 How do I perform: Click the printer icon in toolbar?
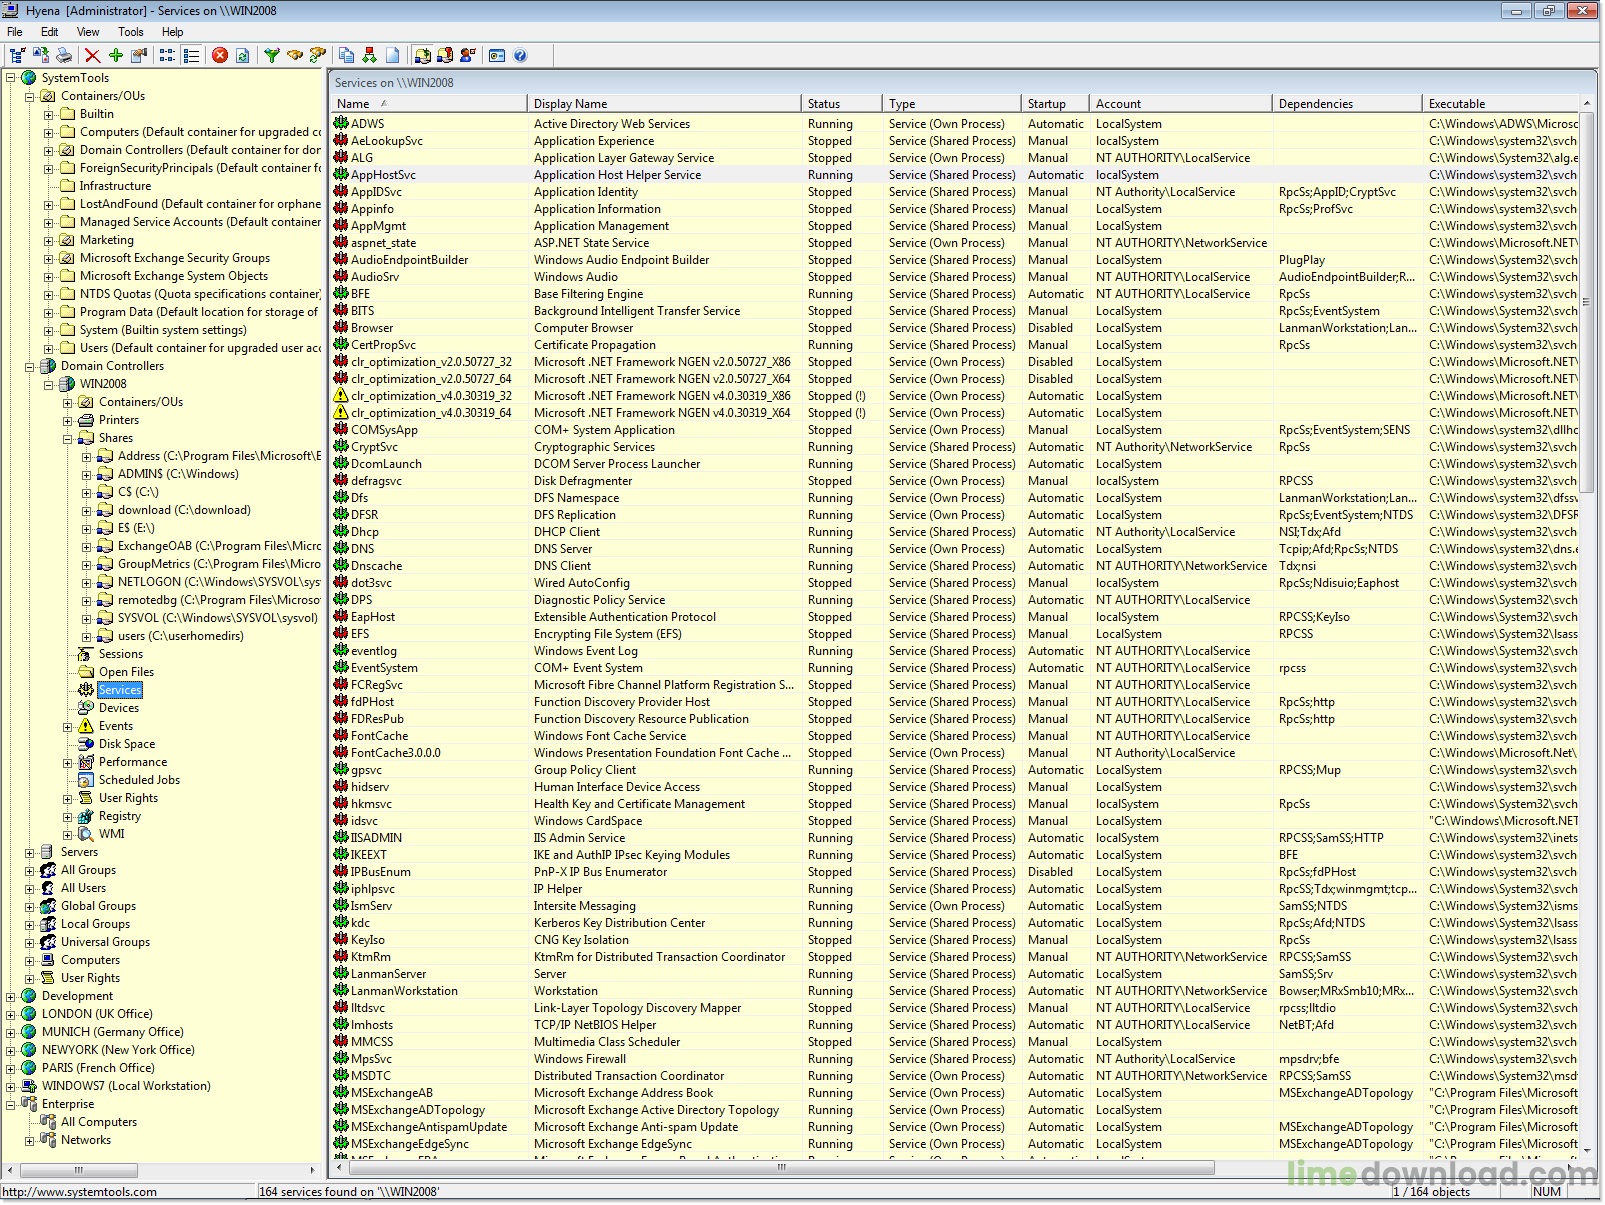coord(64,56)
